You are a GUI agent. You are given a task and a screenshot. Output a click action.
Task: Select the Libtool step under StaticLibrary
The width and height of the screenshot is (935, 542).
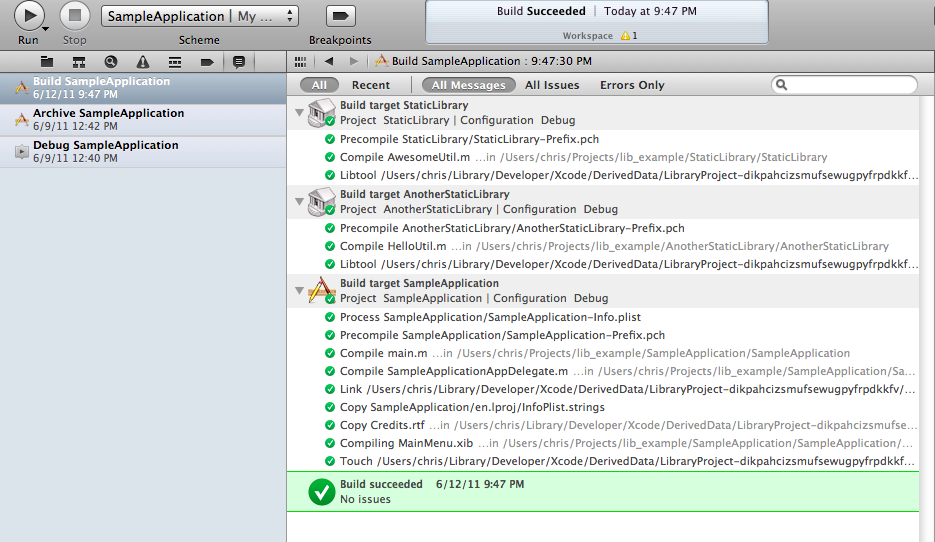(603, 175)
